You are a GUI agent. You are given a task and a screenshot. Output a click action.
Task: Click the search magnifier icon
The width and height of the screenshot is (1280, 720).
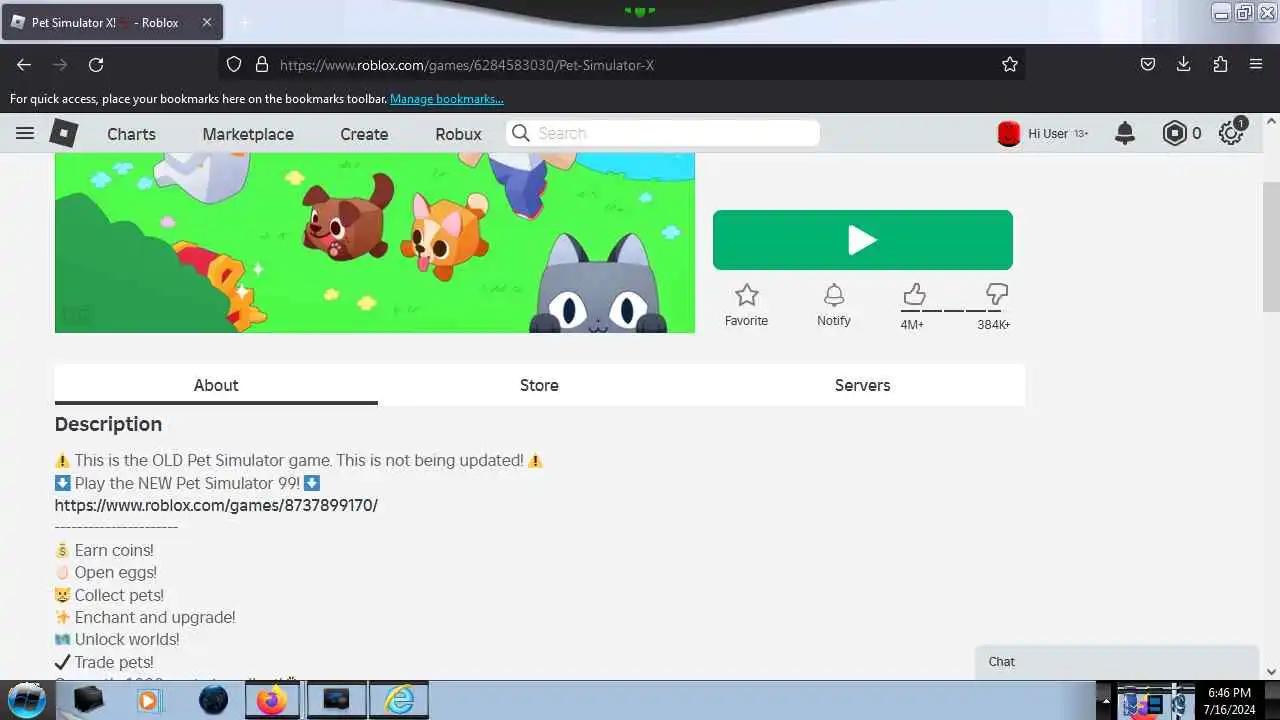(x=520, y=133)
